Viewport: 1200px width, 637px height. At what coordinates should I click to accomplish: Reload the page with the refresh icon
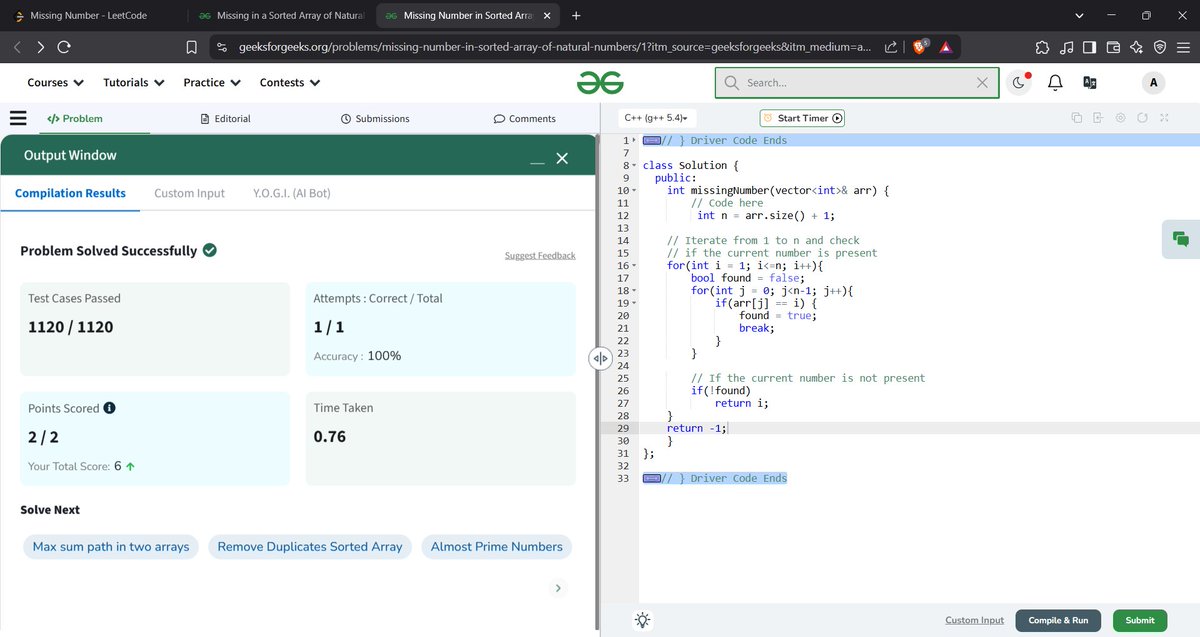coord(64,47)
